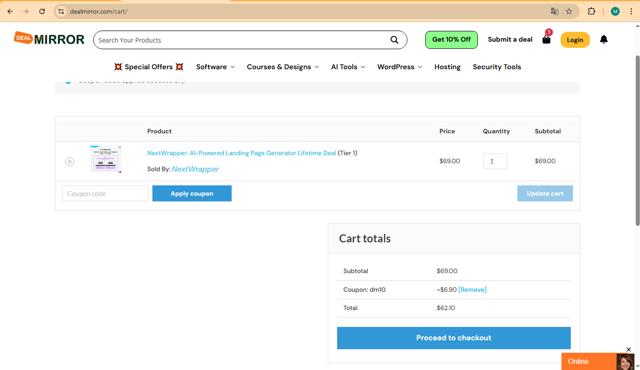Click the DealMirror logo

pos(49,39)
